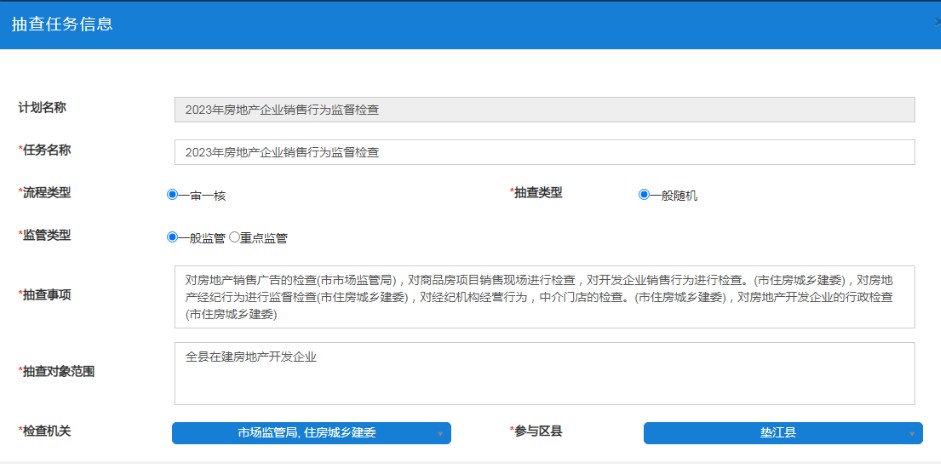This screenshot has height=464, width=941.
Task: Click the 参与区县 label
Action: click(537, 431)
